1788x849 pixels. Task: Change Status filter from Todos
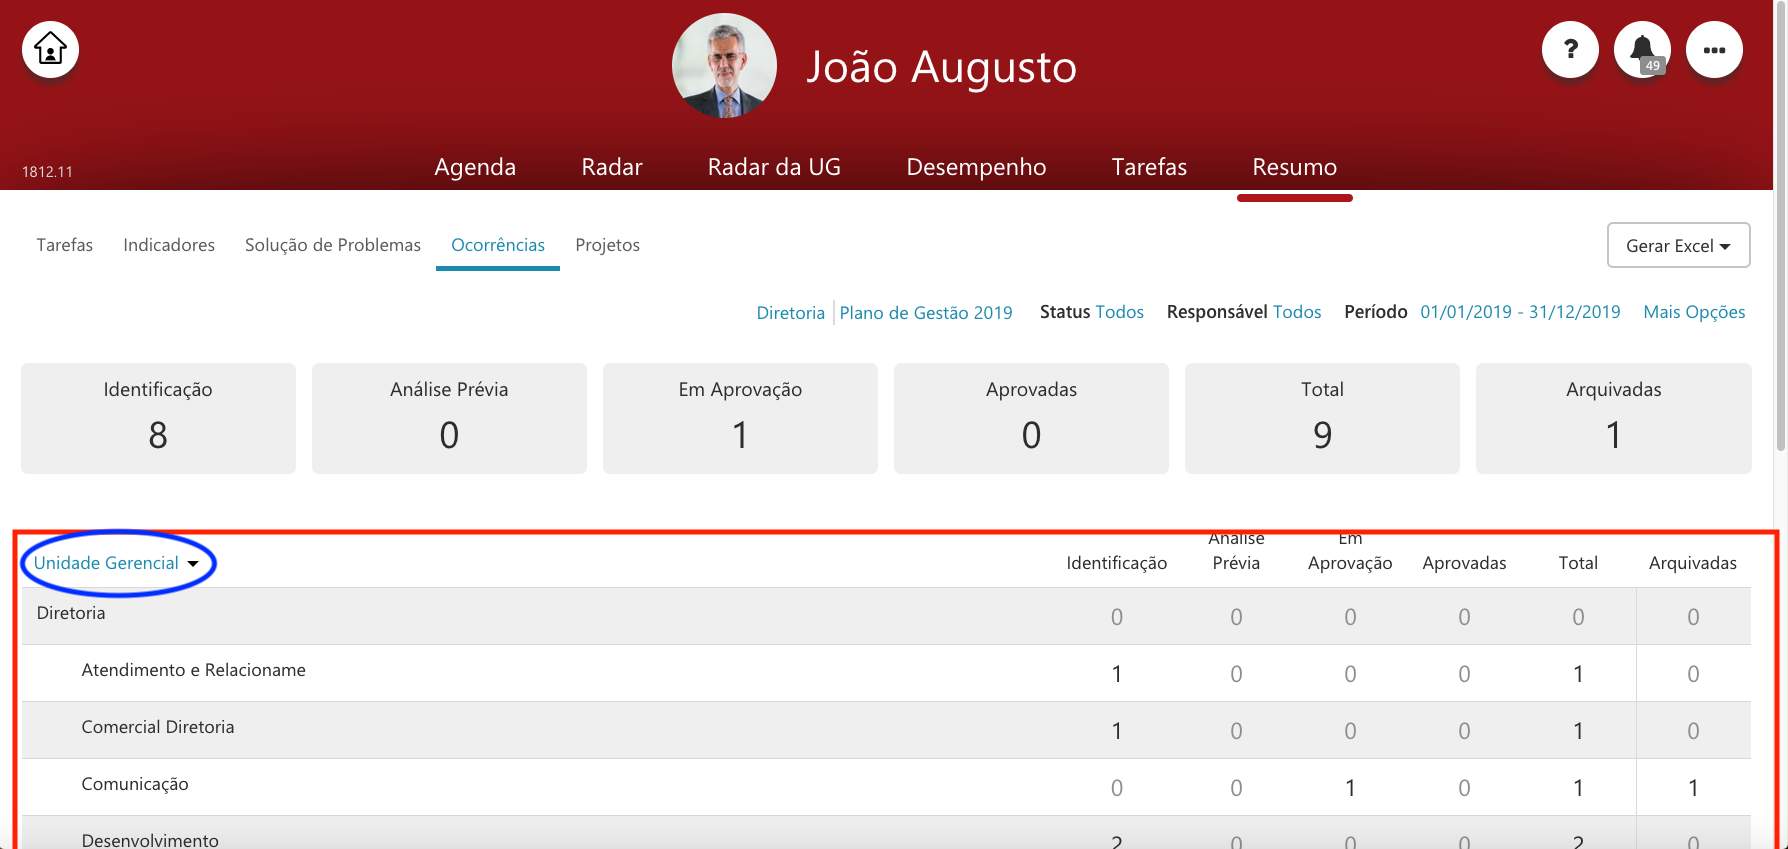point(1119,312)
